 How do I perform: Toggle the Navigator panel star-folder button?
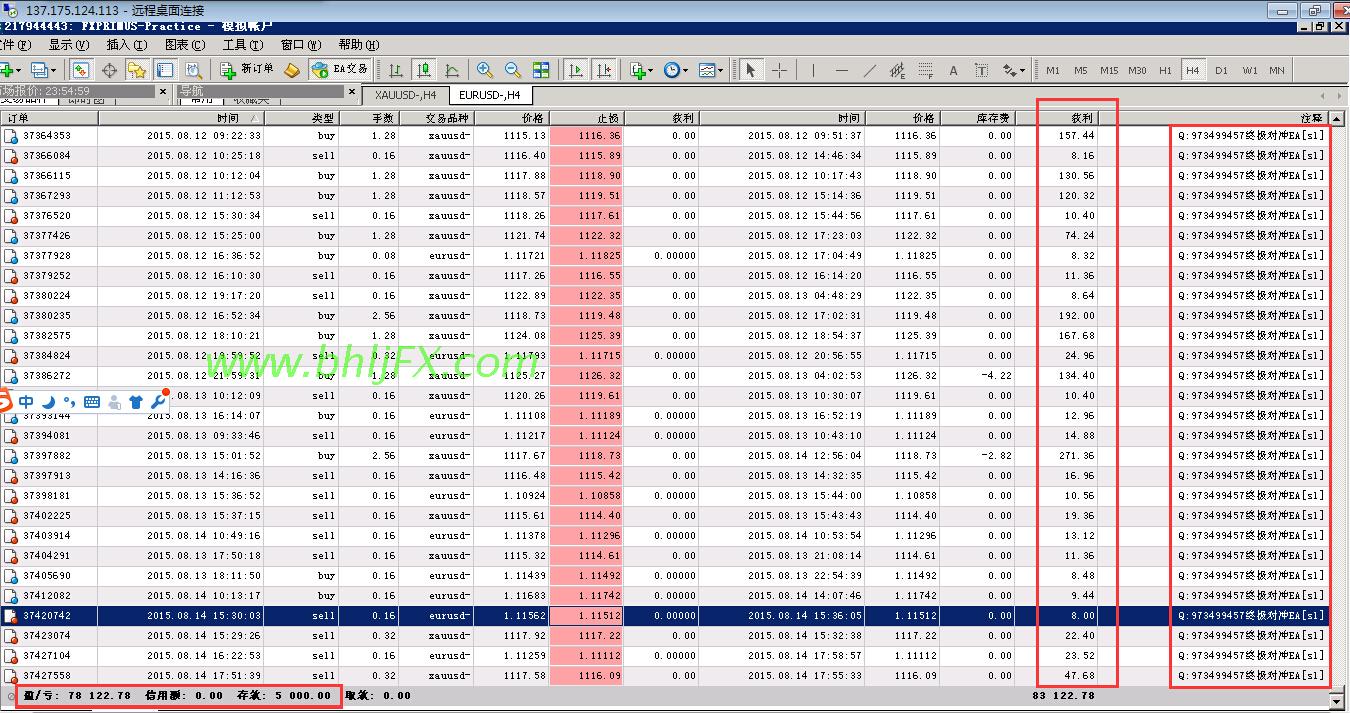[137, 70]
